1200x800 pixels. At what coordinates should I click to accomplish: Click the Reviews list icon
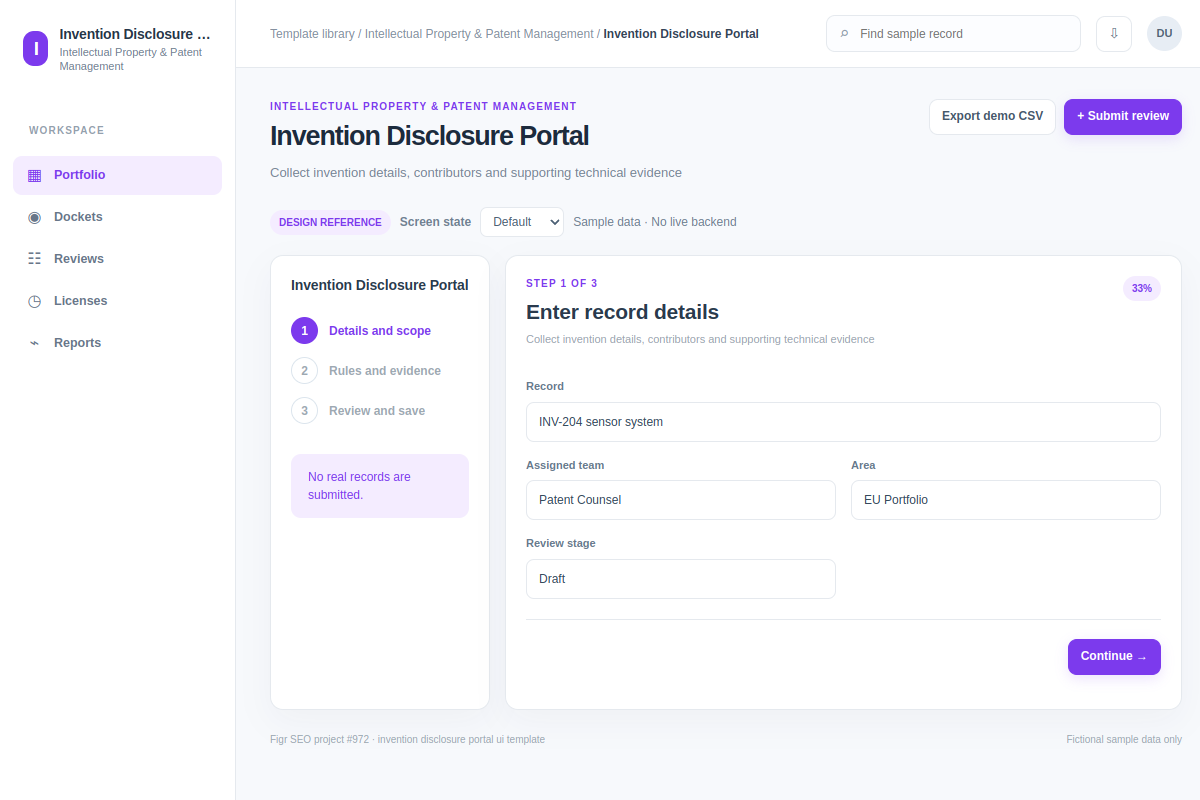coord(35,259)
